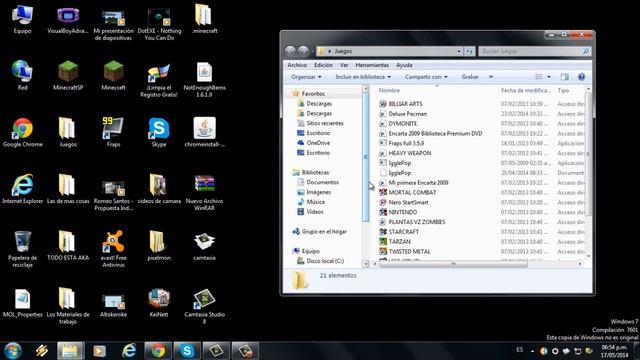Select the Nuevo Archivo WinRAR desktop icon
This screenshot has width=640, height=360.
click(x=204, y=193)
